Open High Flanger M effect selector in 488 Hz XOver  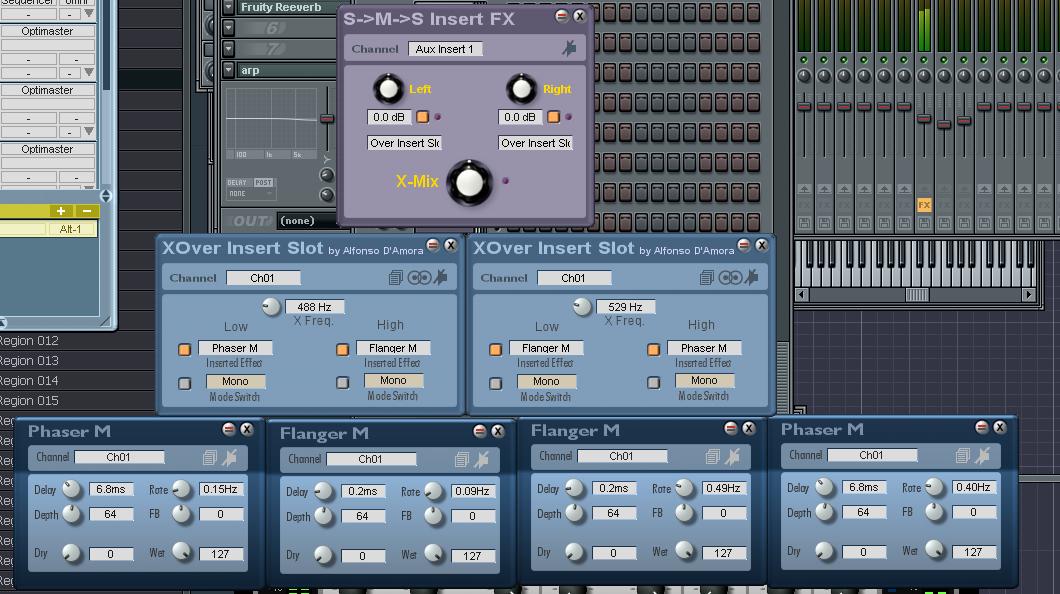tap(393, 348)
